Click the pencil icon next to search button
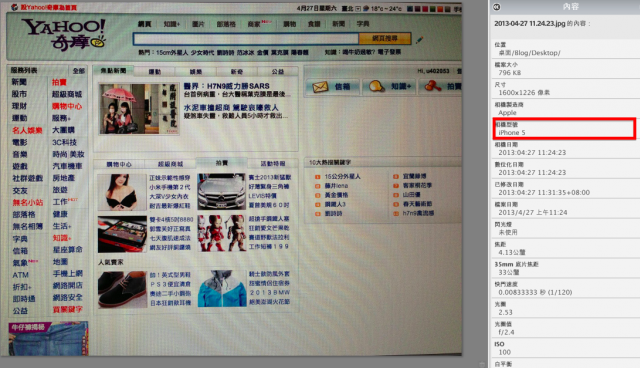This screenshot has height=368, width=640. [419, 40]
